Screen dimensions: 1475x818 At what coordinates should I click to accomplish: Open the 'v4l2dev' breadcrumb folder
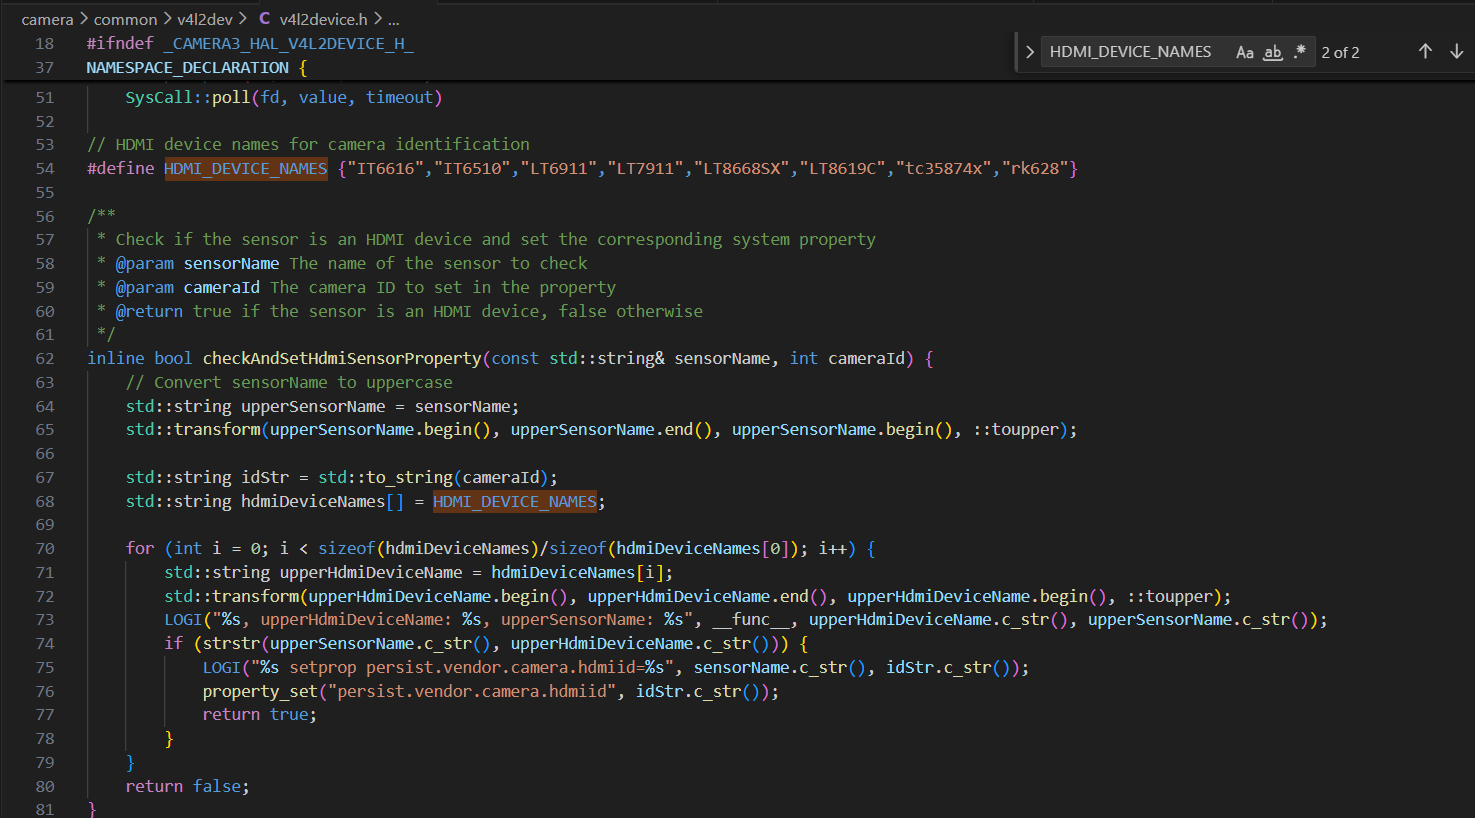point(205,19)
